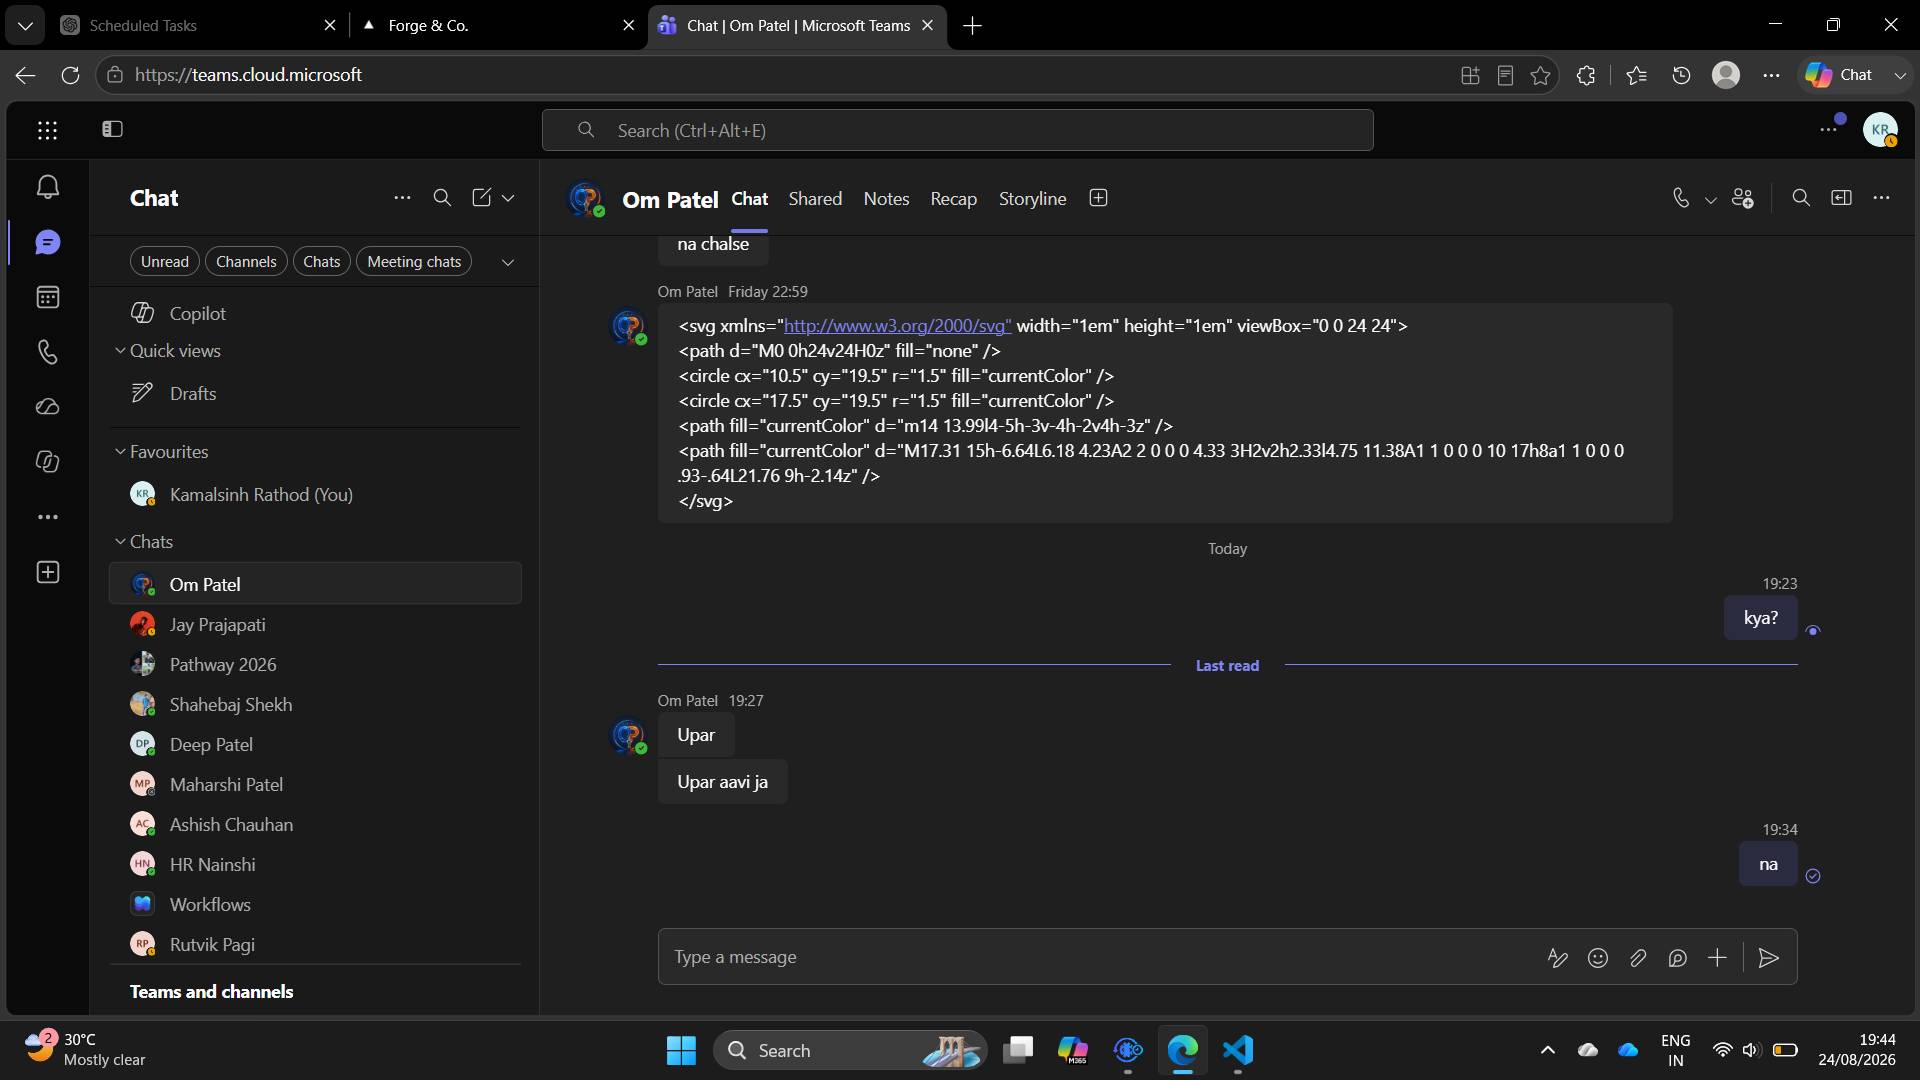1920x1080 pixels.
Task: Toggle the Channels filter chip
Action: point(246,262)
